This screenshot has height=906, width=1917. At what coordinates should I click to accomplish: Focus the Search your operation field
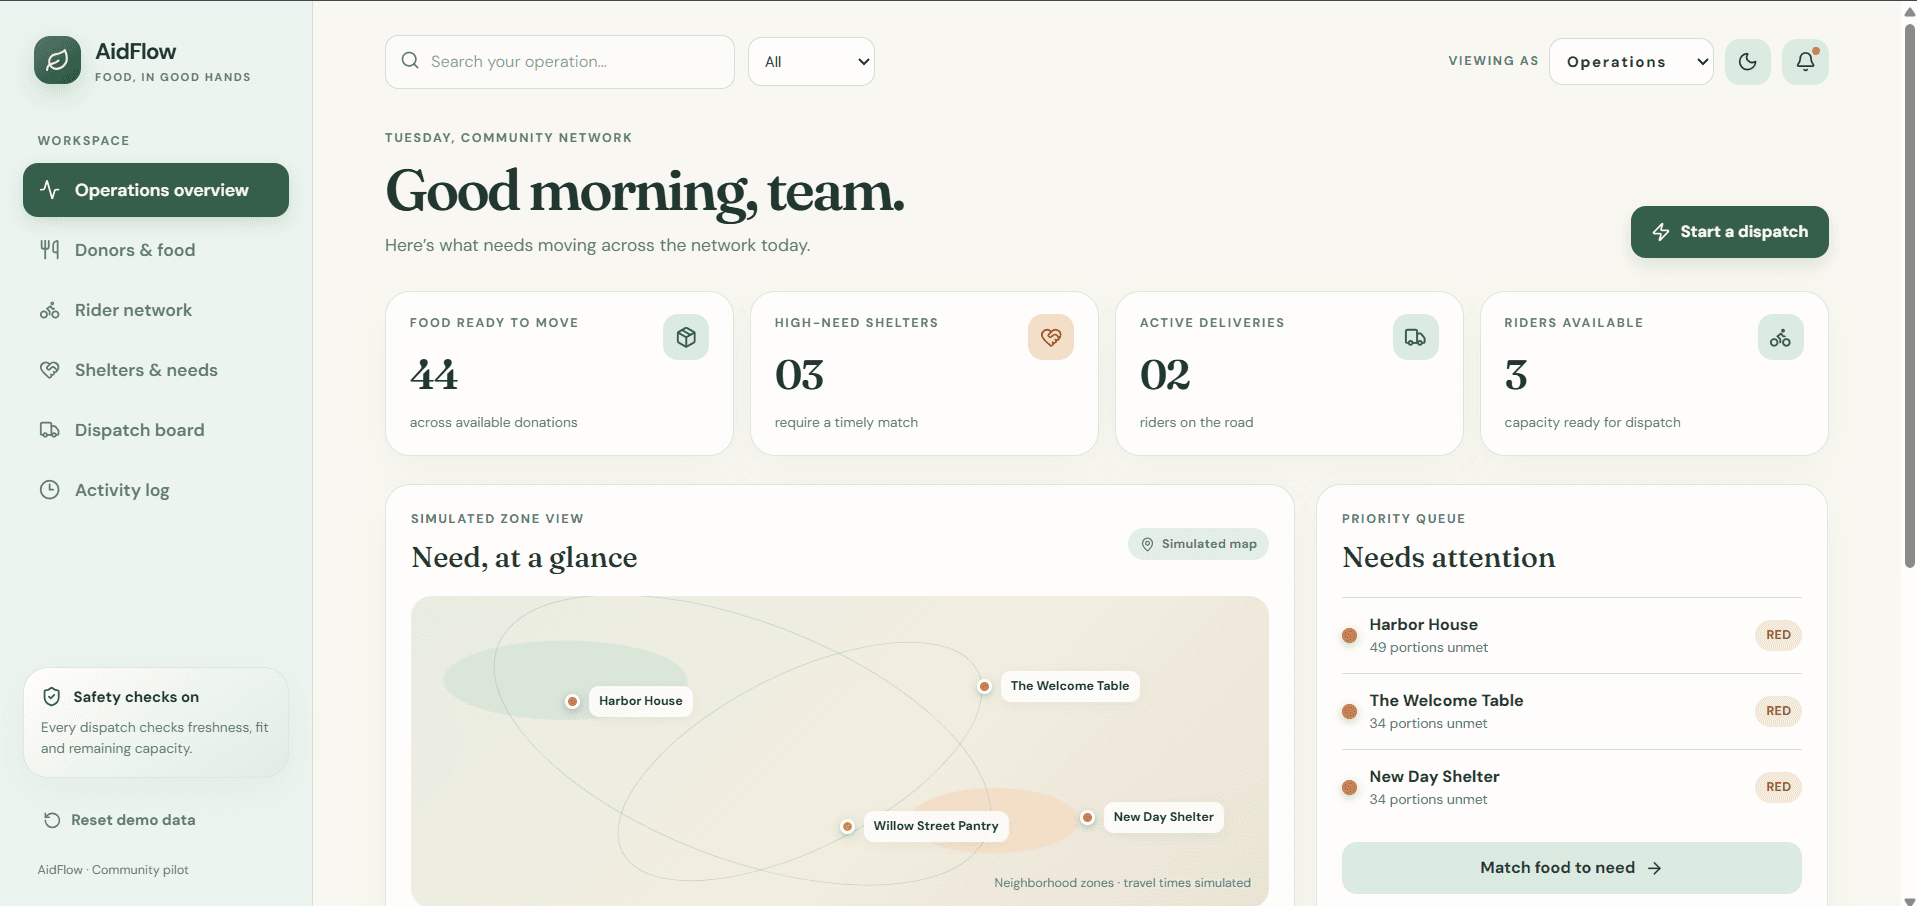pos(560,62)
